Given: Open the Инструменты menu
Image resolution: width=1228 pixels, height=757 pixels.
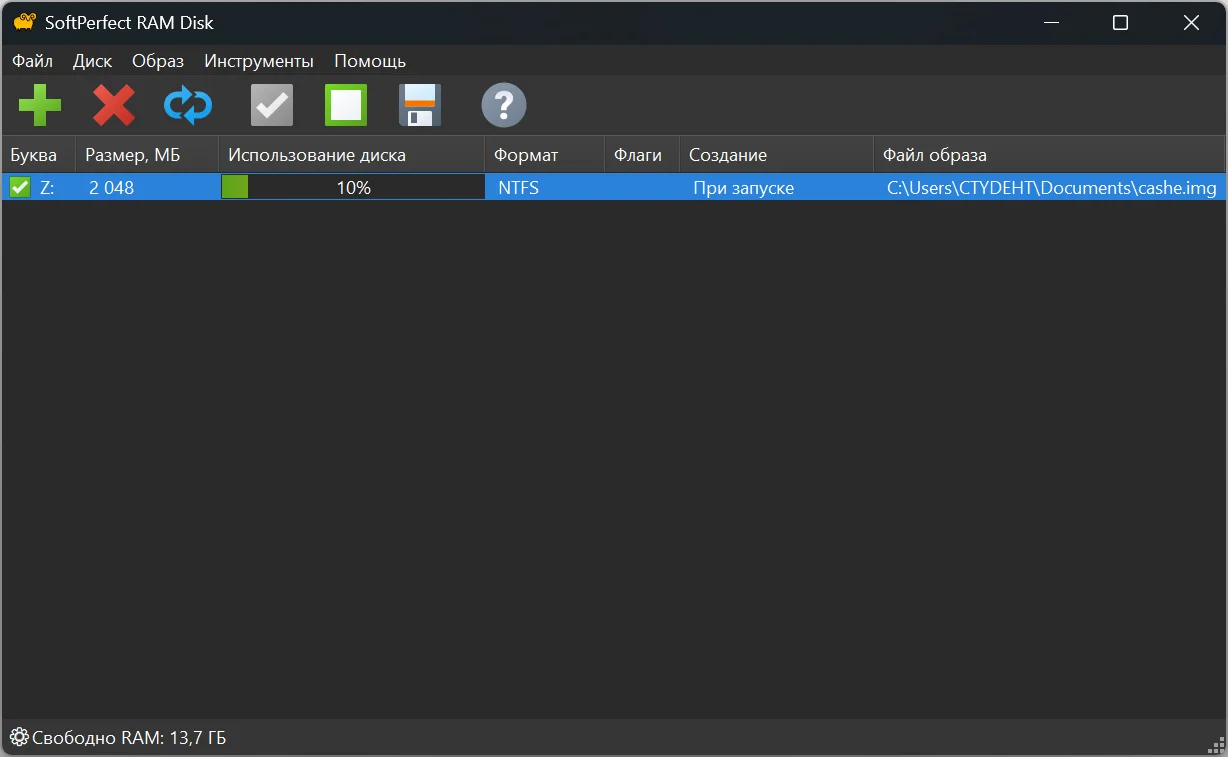Looking at the screenshot, I should click(x=259, y=61).
